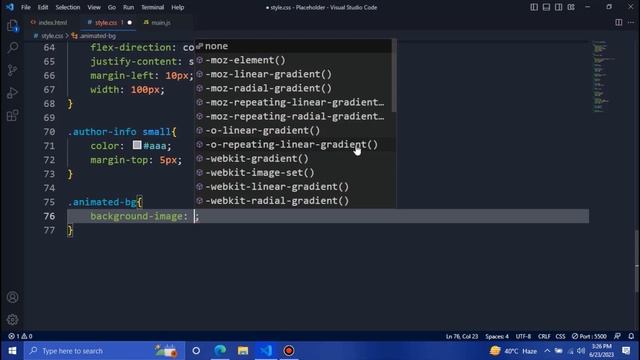Toggle Panel layout icon in title bar
The image size is (640, 360).
point(546,7)
